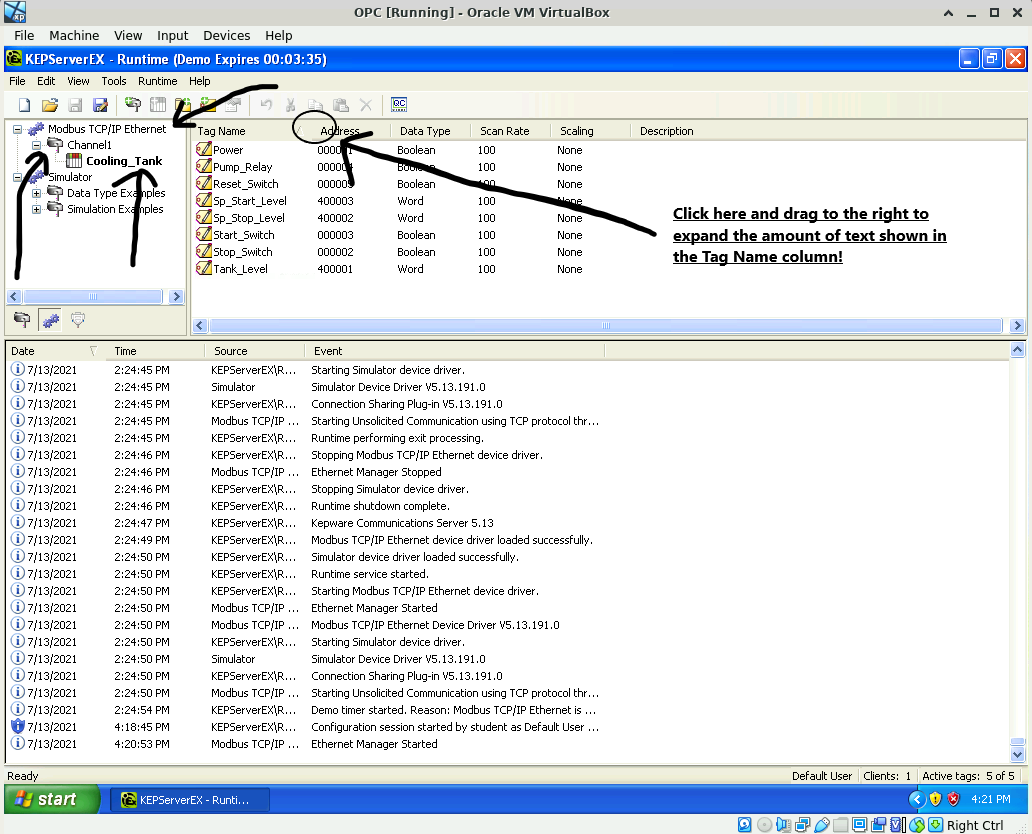Click the display monitor icon in VirtualBox status bar

point(860,825)
